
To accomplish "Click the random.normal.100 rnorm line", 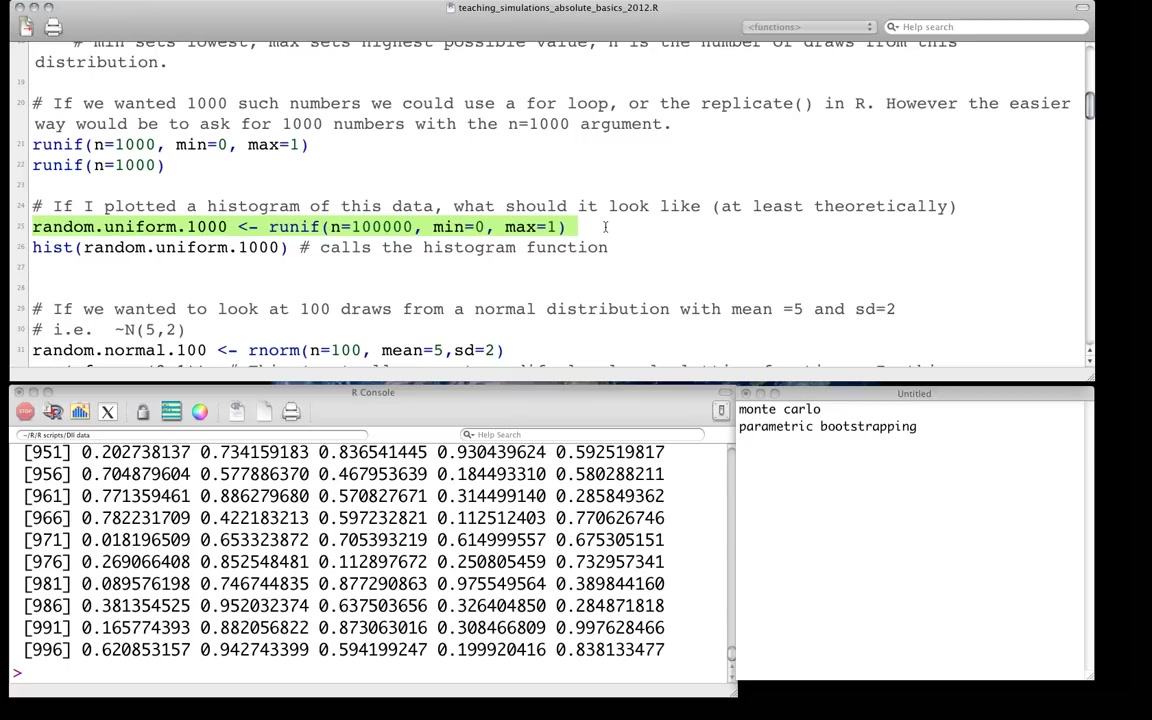I will (x=268, y=350).
